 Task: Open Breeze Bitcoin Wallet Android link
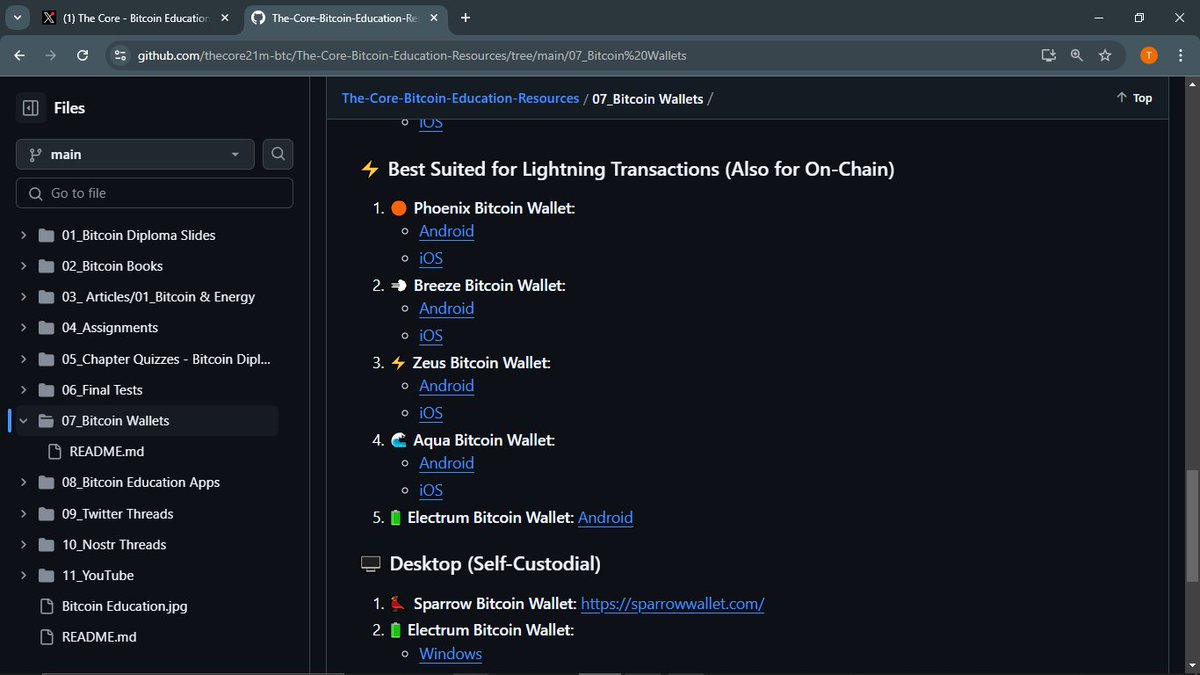[446, 308]
